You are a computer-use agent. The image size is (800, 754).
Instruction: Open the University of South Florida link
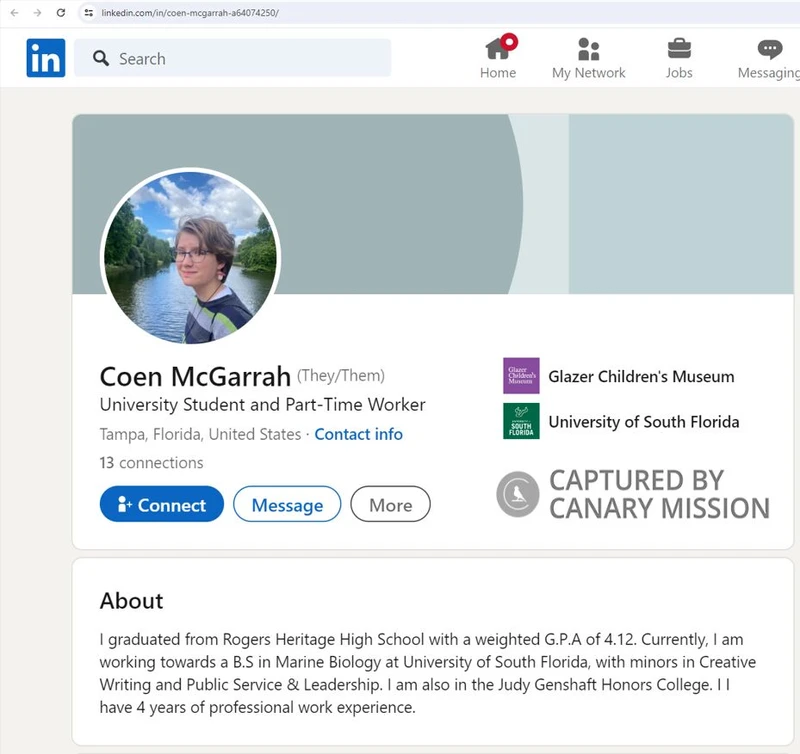644,422
